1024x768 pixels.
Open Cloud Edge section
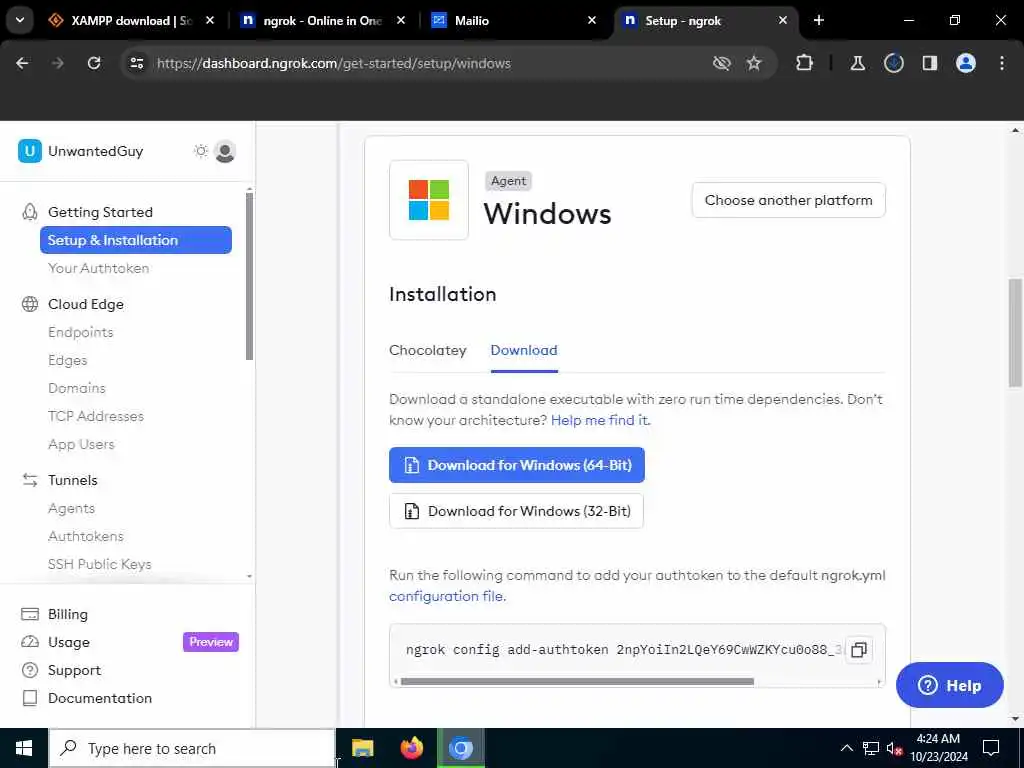[x=86, y=304]
